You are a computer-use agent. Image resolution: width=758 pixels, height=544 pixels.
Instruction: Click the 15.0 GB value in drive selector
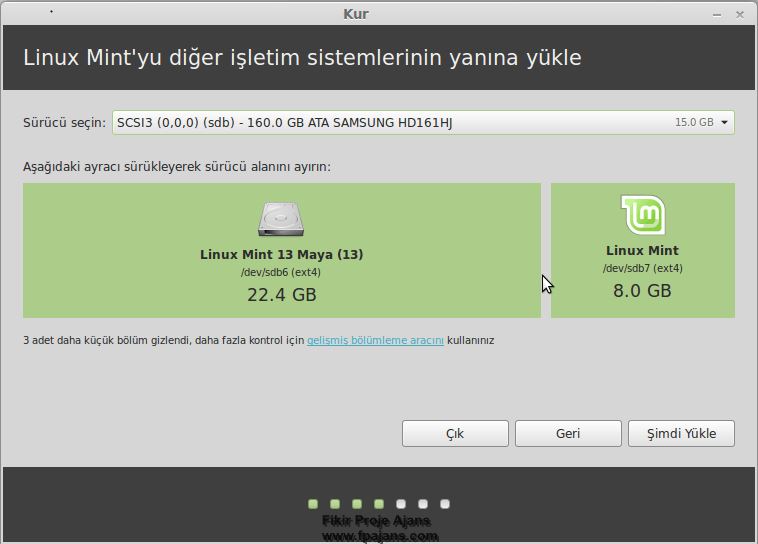point(694,122)
